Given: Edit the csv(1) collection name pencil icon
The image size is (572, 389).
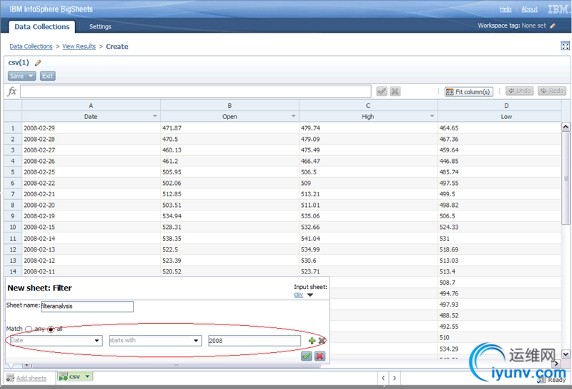Looking at the screenshot, I should click(x=38, y=63).
